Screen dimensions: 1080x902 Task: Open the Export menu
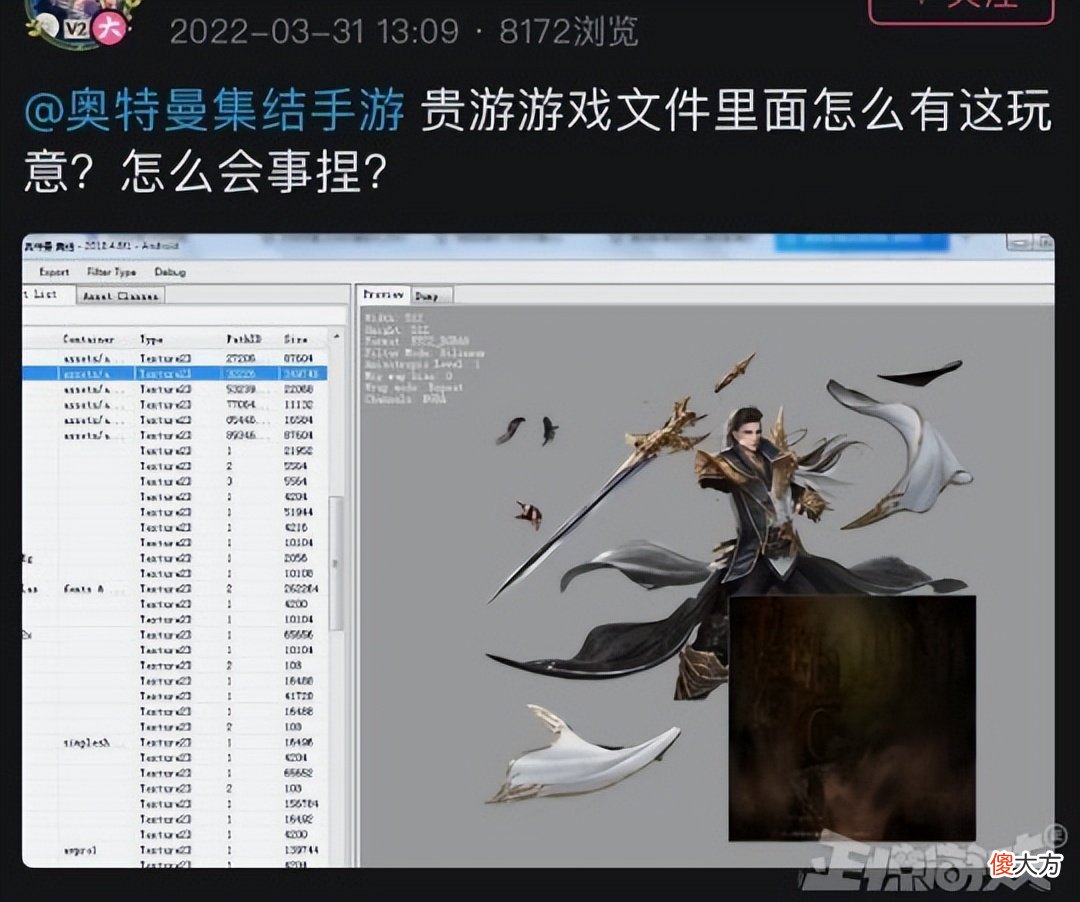tap(54, 272)
